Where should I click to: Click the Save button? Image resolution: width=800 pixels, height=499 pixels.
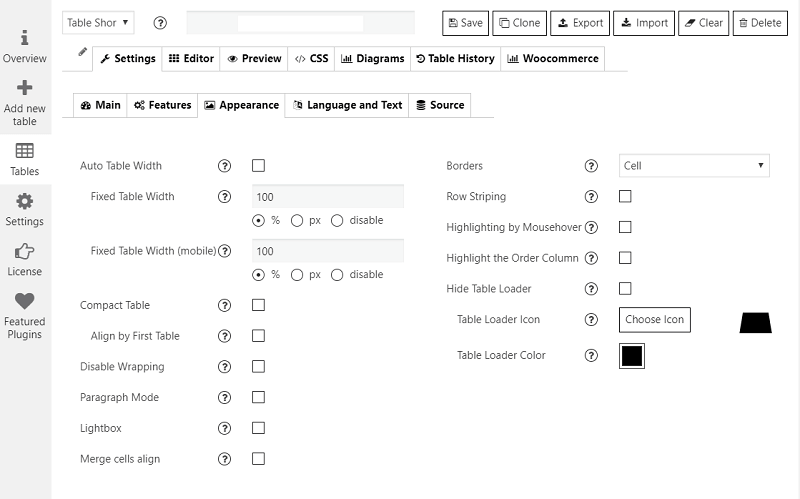point(465,23)
